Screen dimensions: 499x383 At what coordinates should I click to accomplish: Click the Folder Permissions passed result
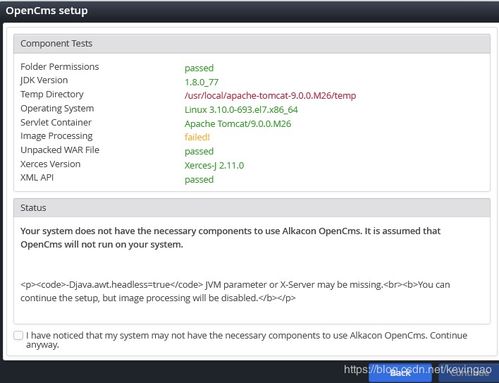[x=199, y=68]
